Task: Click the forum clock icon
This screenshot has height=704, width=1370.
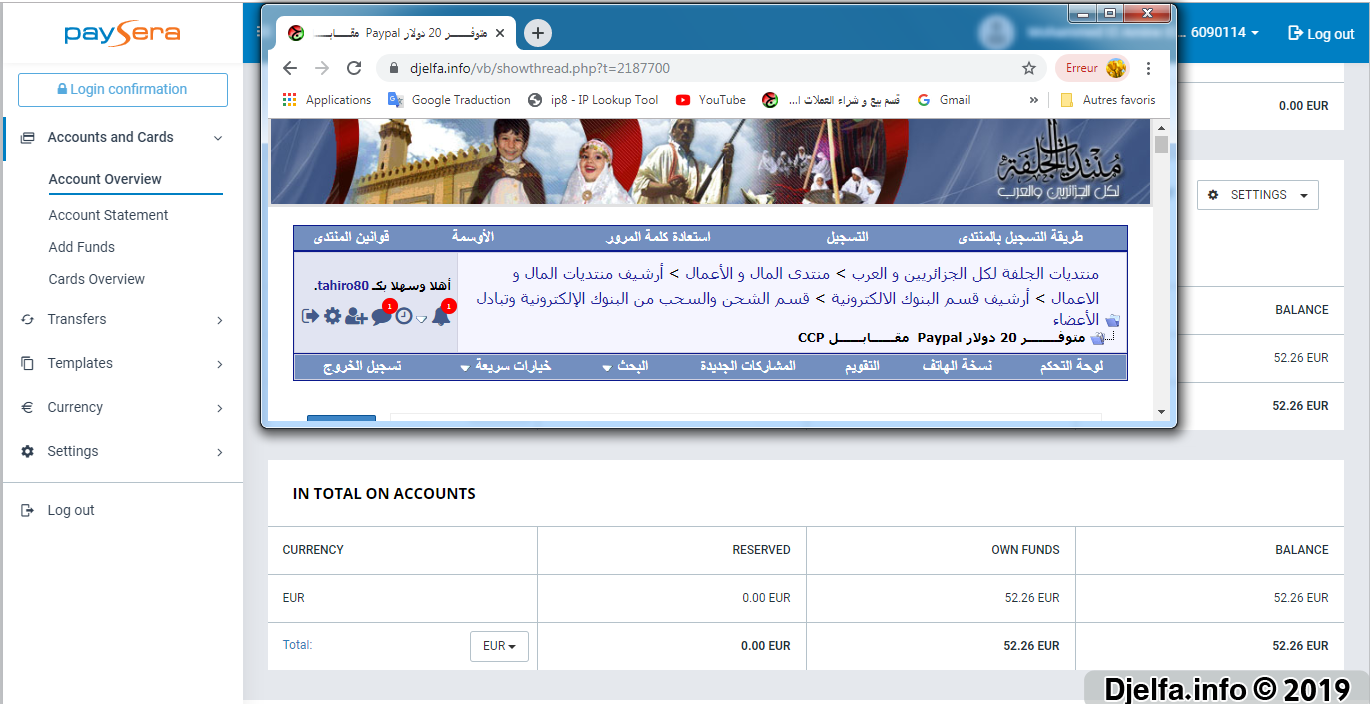Action: coord(404,316)
